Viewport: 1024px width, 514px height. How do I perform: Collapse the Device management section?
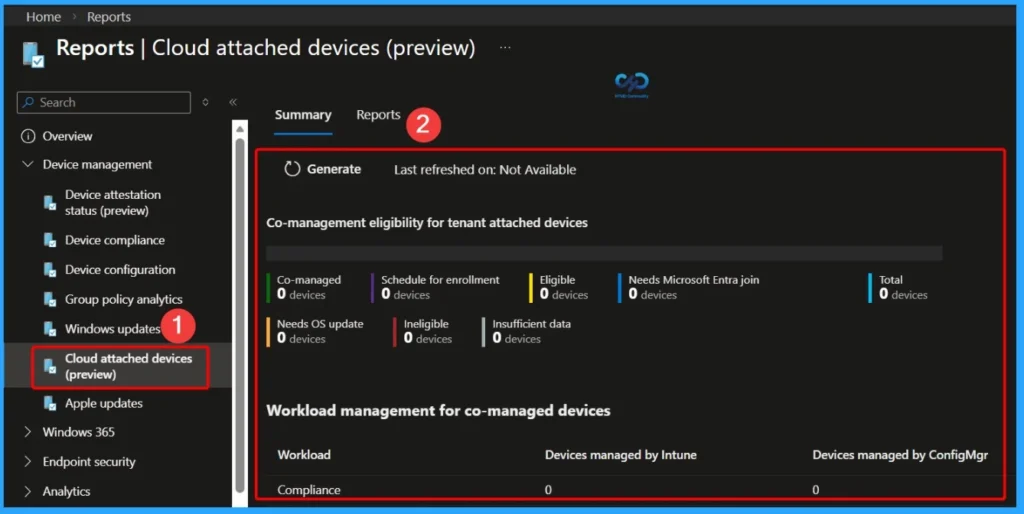coord(28,165)
